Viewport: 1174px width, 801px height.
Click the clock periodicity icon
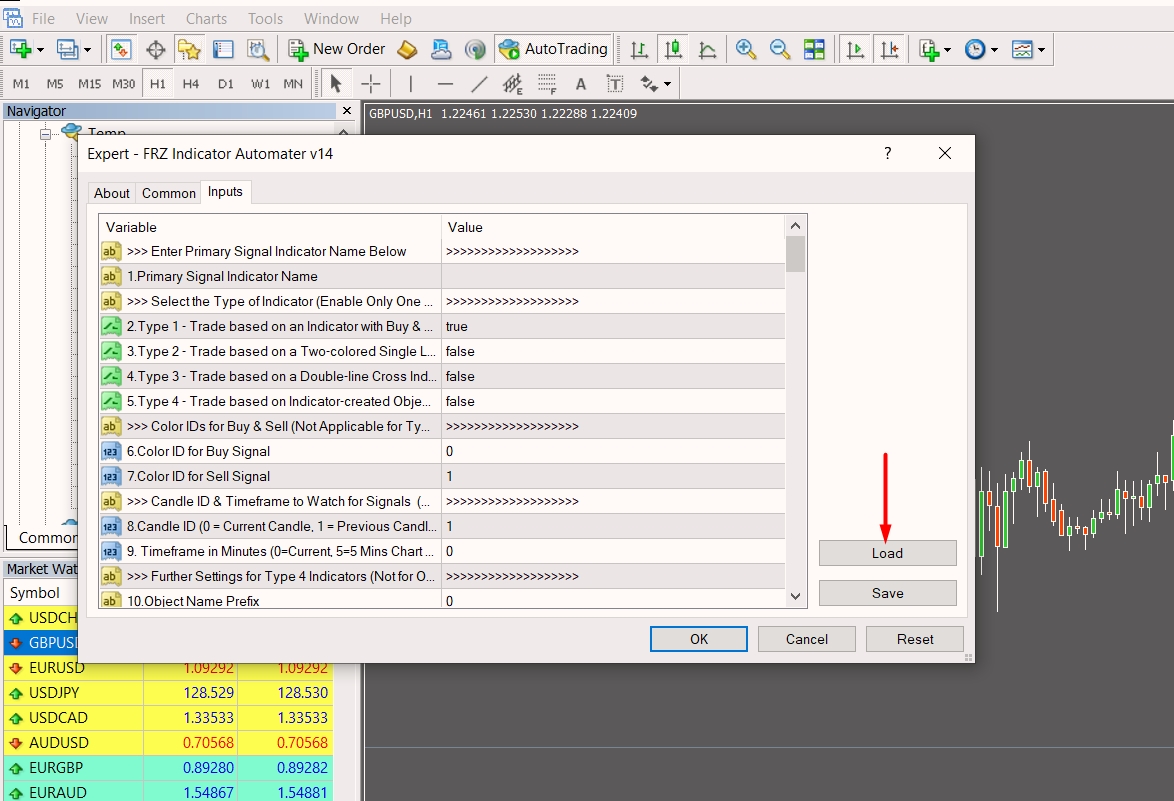975,49
